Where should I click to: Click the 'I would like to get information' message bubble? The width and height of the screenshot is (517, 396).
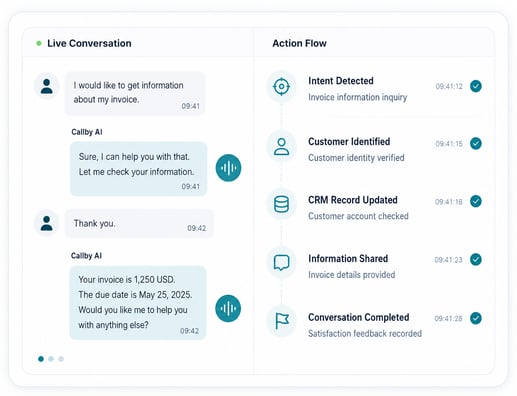point(135,94)
